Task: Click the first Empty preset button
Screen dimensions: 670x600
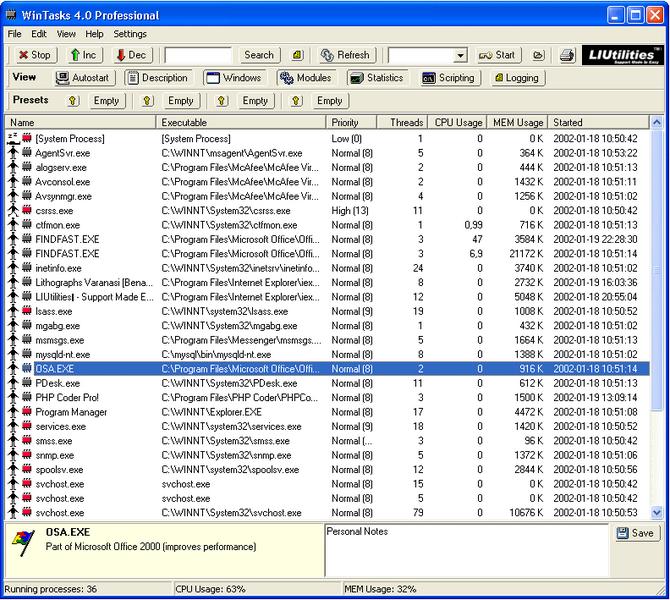Action: click(x=106, y=101)
